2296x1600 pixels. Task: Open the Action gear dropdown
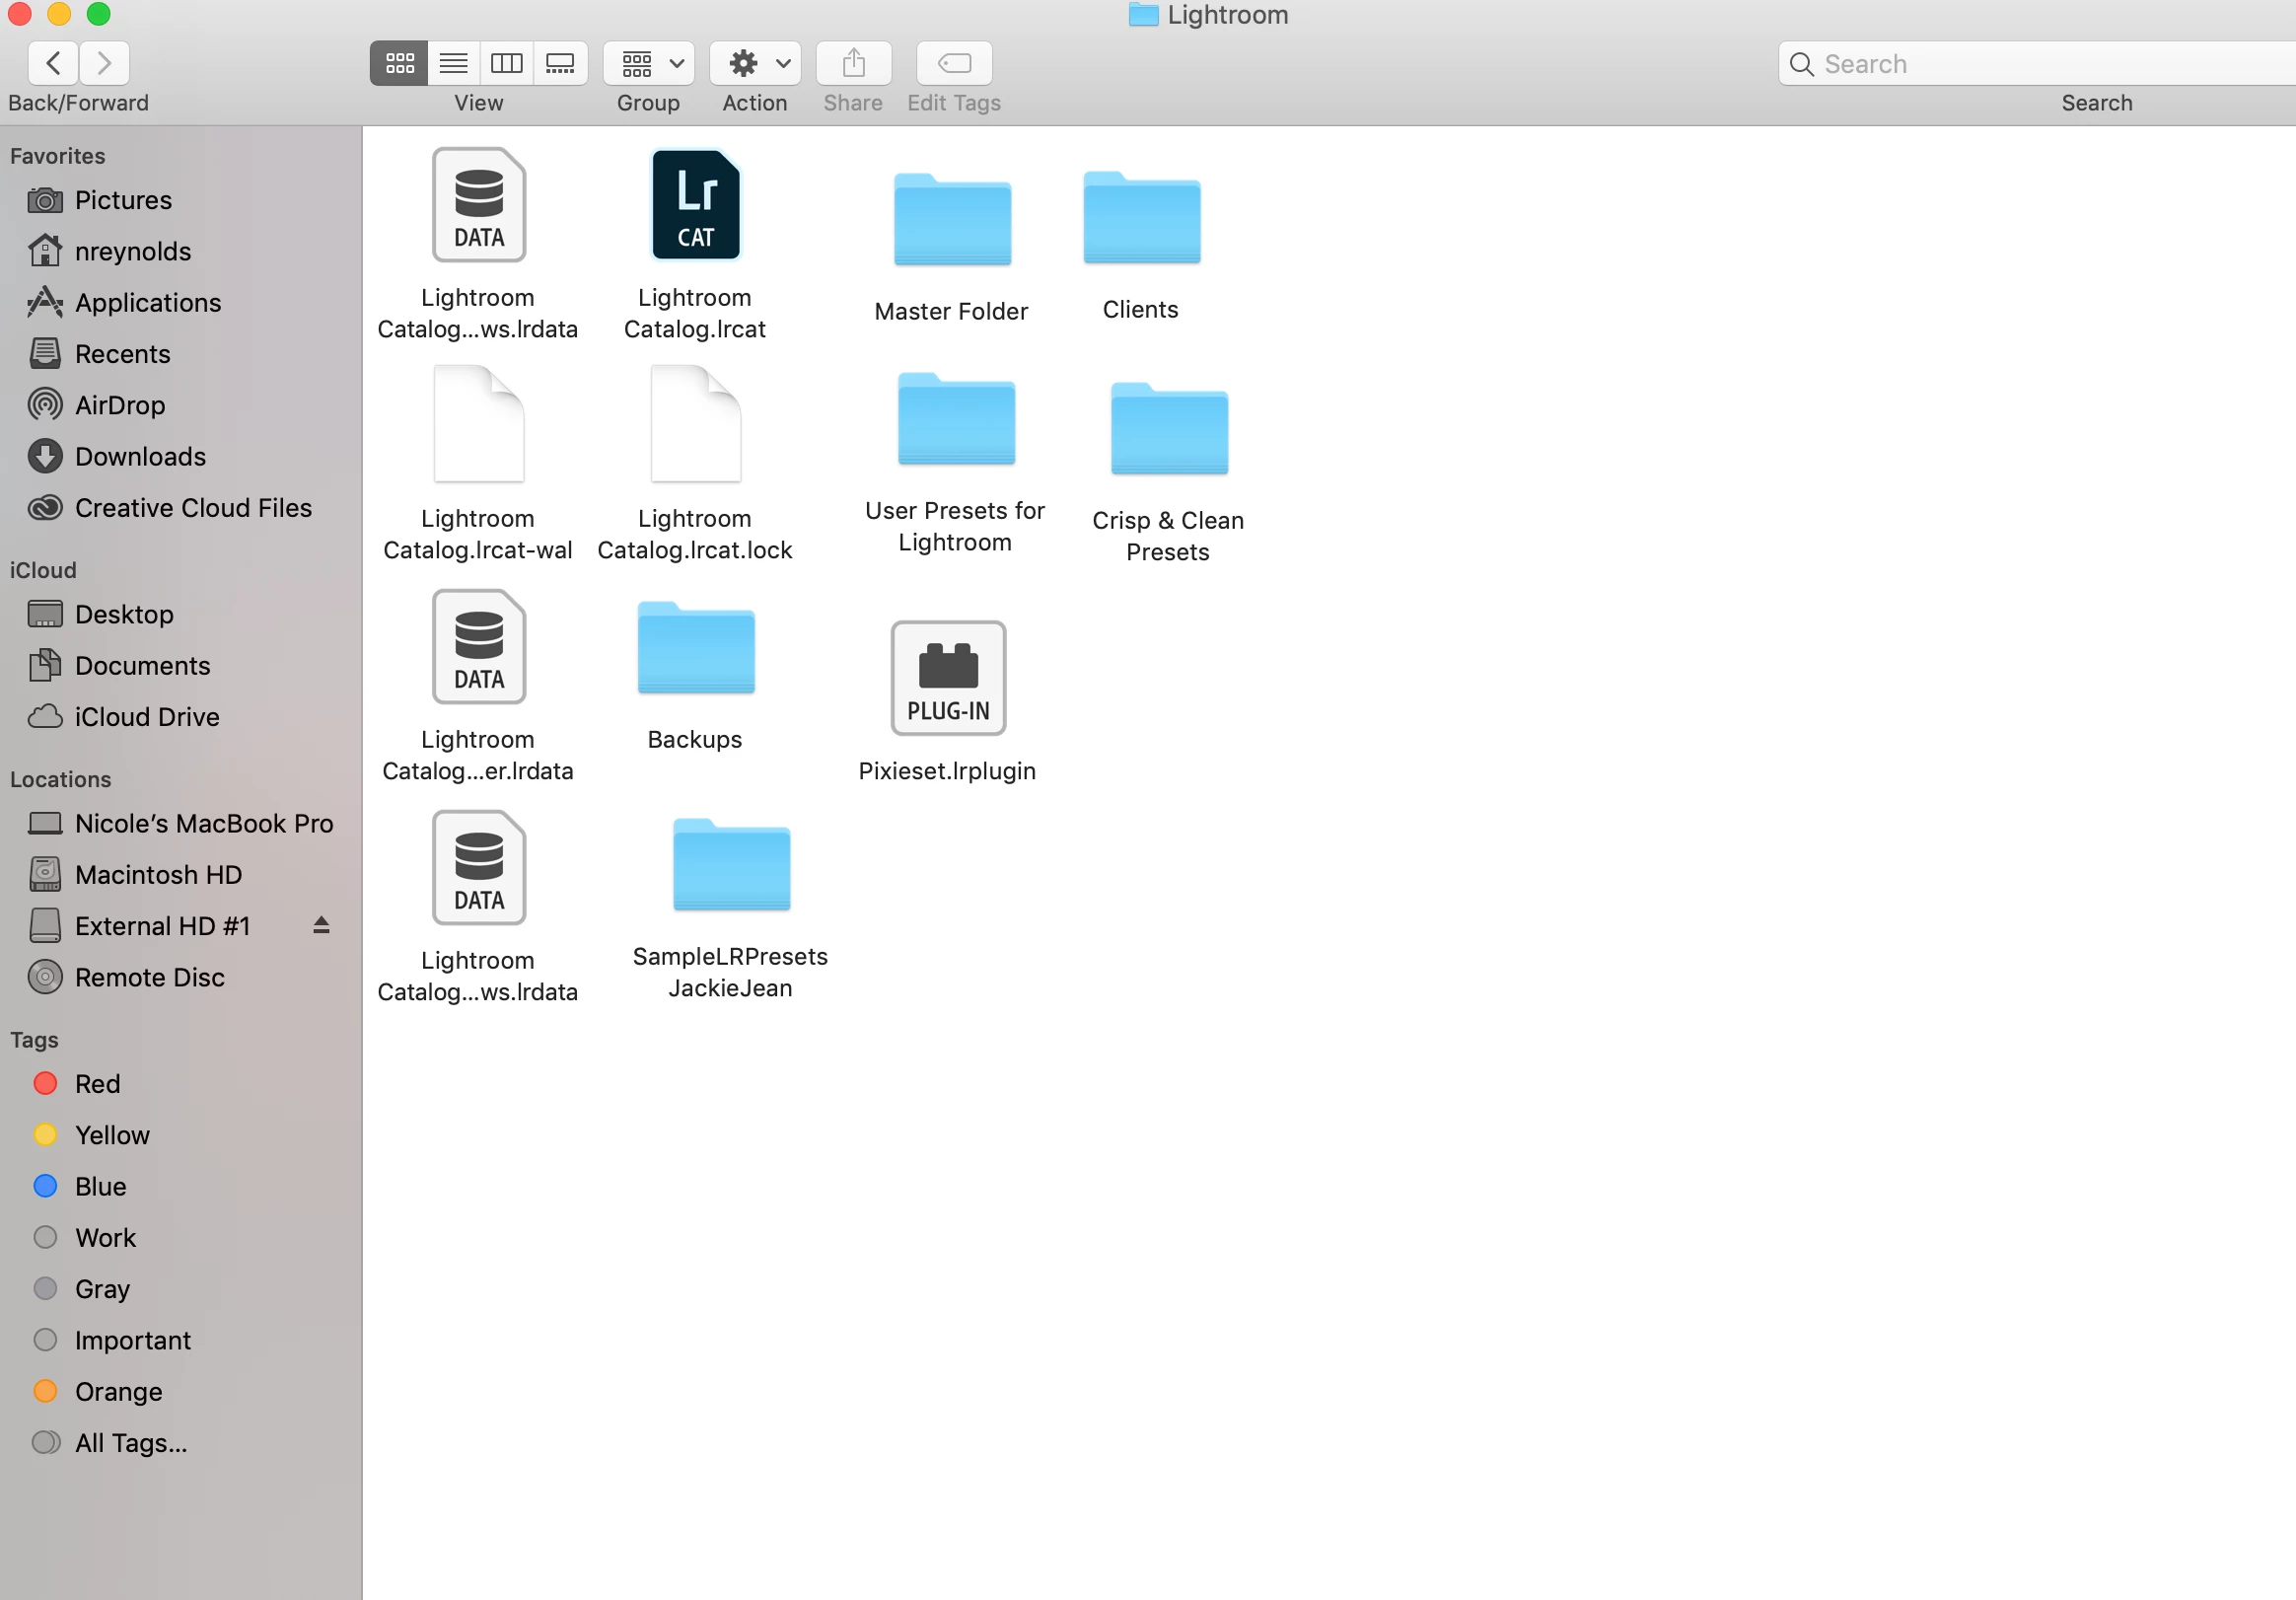point(755,64)
